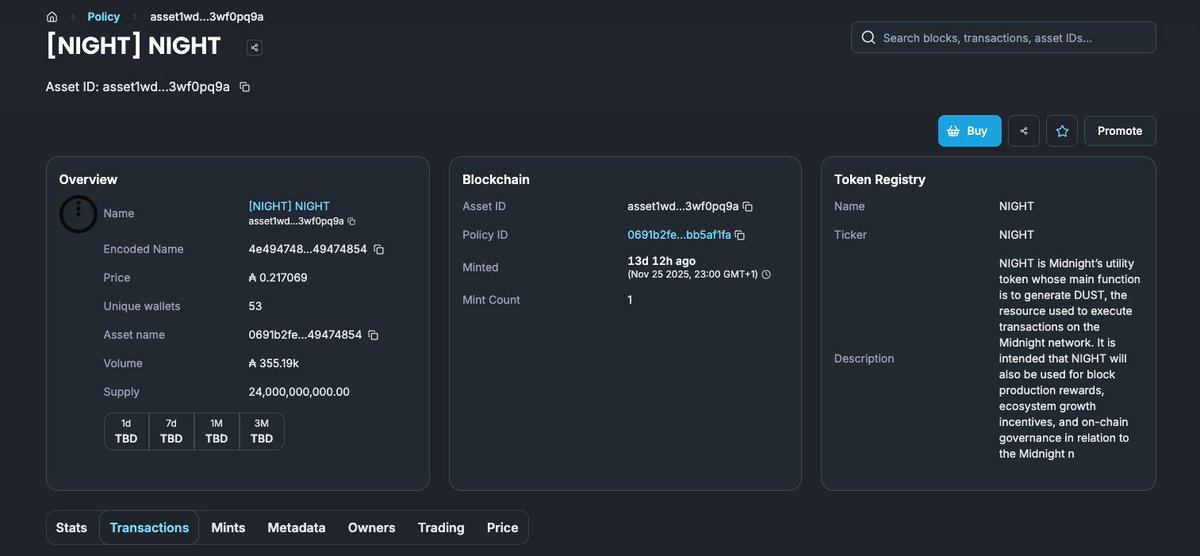Viewport: 1200px width, 556px height.
Task: Select the 1M price change period
Action: click(x=217, y=431)
